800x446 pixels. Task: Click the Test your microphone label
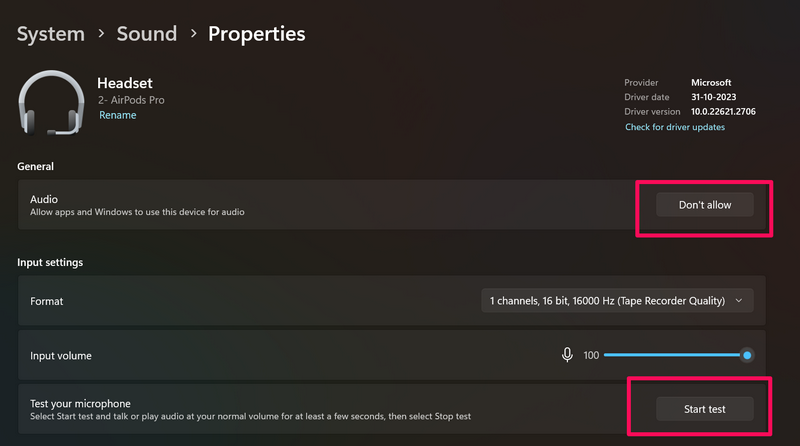80,403
